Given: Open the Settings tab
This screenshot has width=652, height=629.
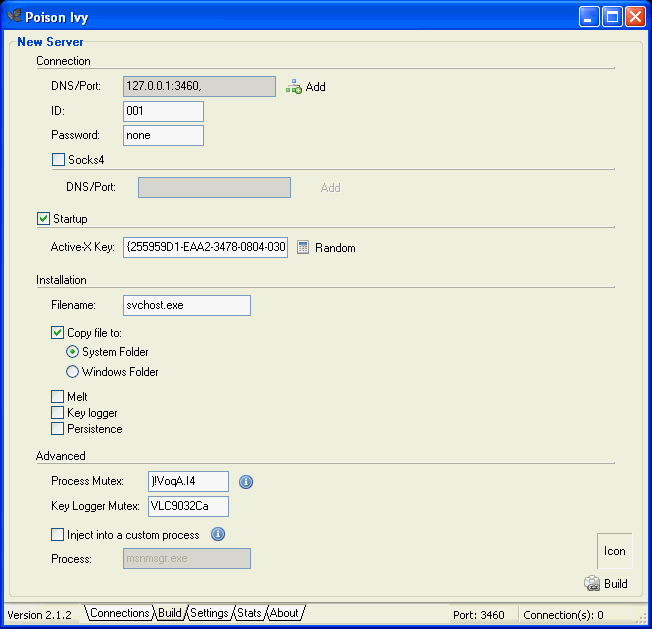Looking at the screenshot, I should tap(209, 613).
